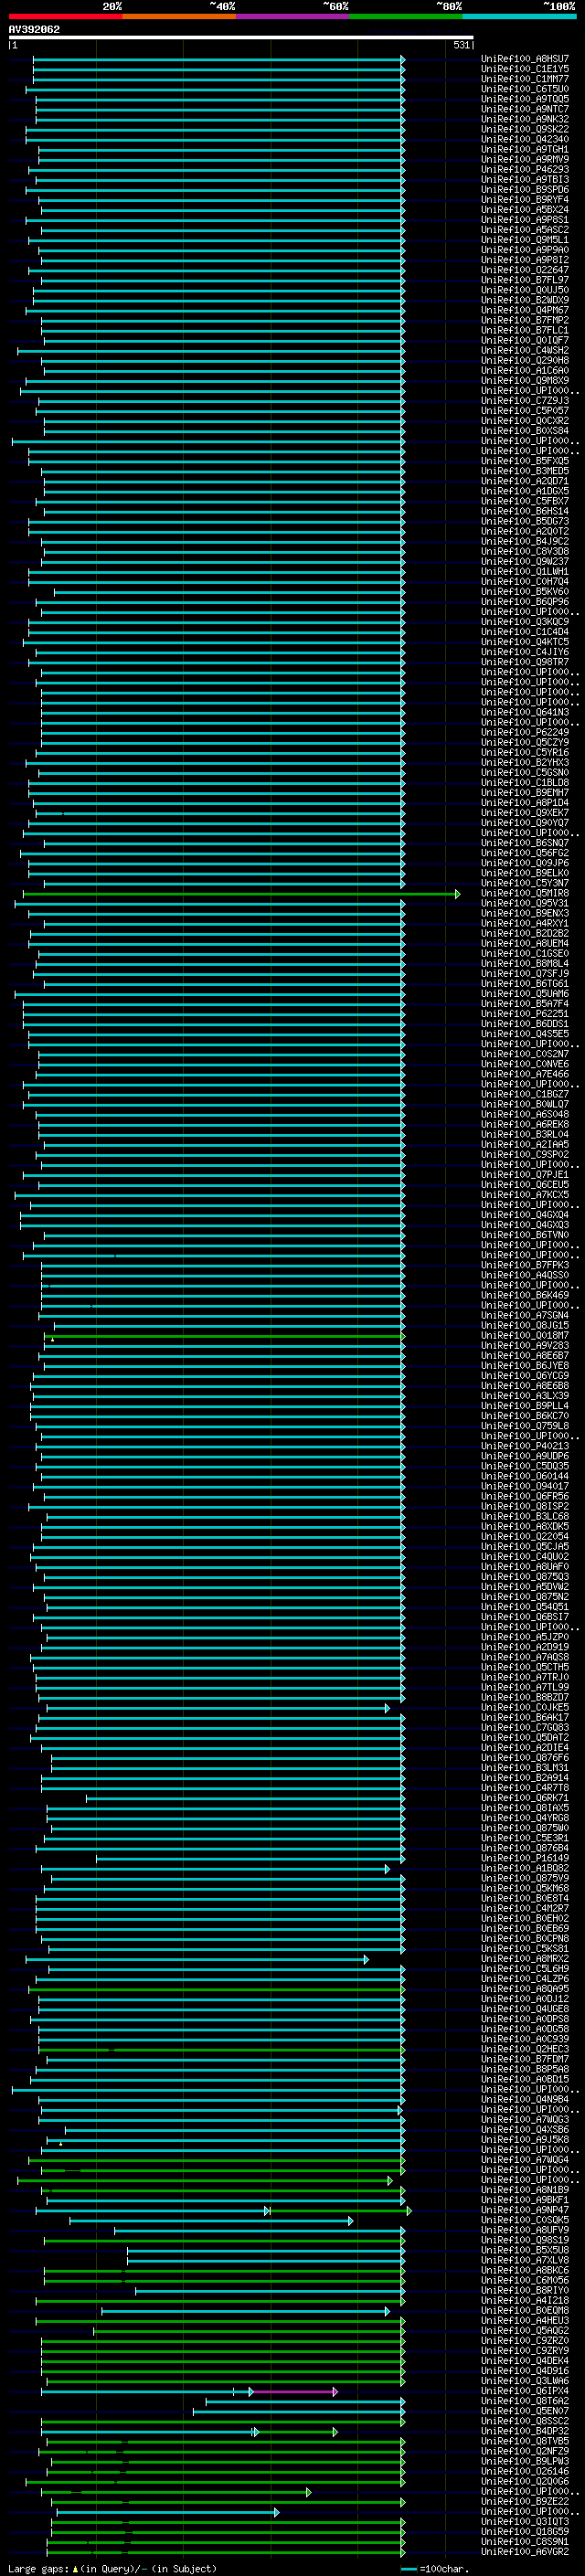Viewport: 585px width, 2576px height.
Task: Click the green Q5MIR8 alignment bar
Action: point(241,894)
